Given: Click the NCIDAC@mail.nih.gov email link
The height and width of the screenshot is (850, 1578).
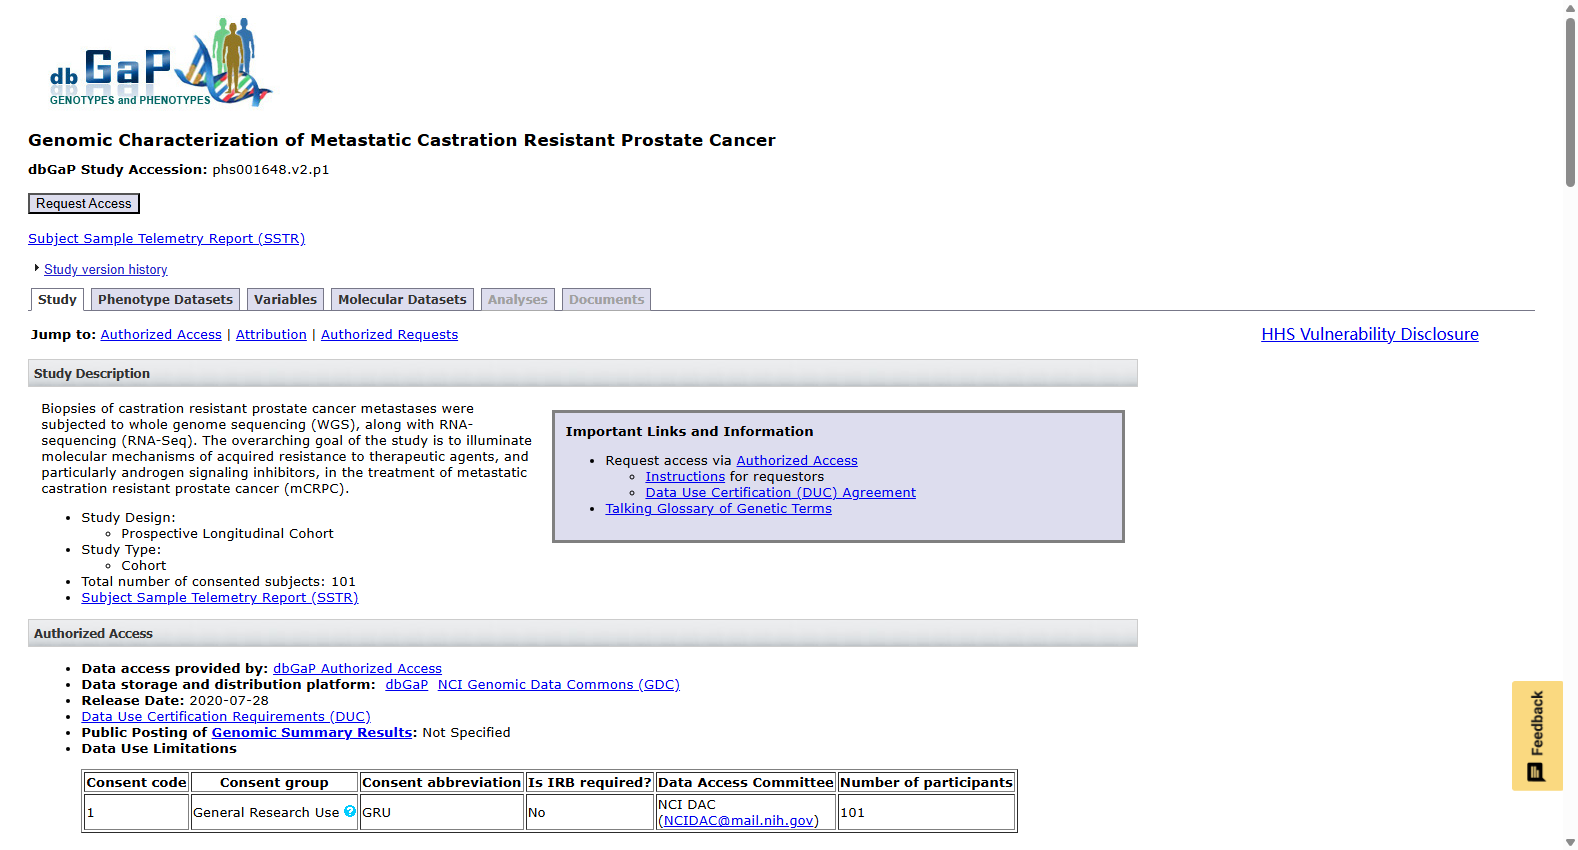Looking at the screenshot, I should click(738, 820).
